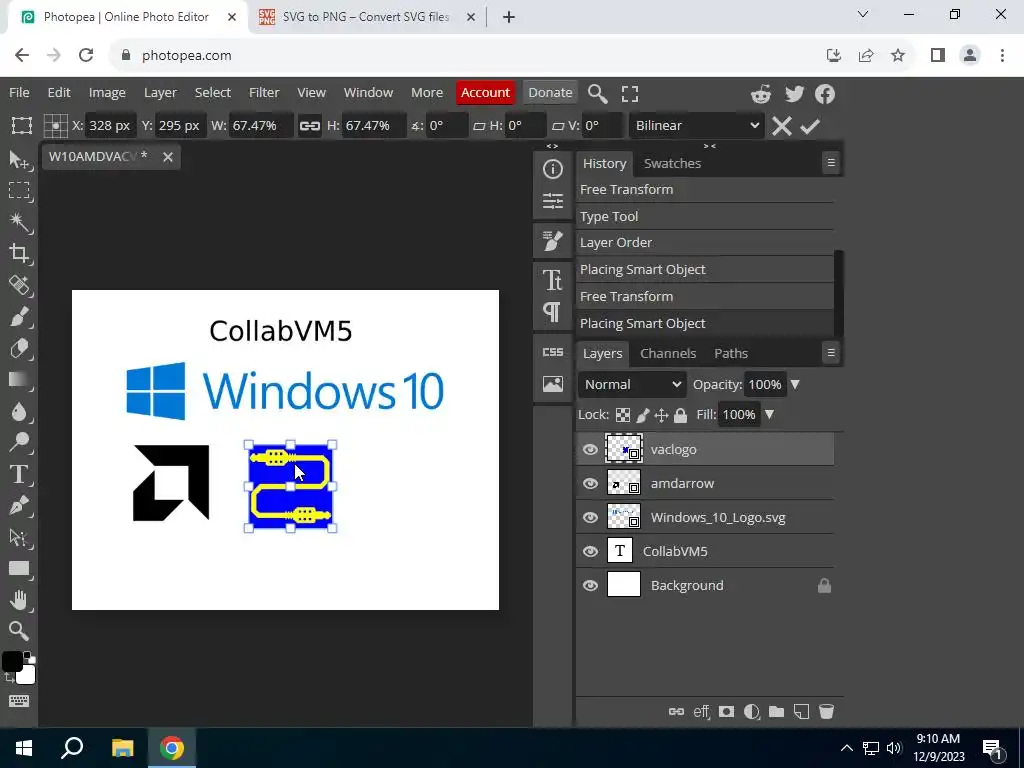Select the Zoom tool in toolbar
This screenshot has height=768, width=1024.
click(x=18, y=631)
